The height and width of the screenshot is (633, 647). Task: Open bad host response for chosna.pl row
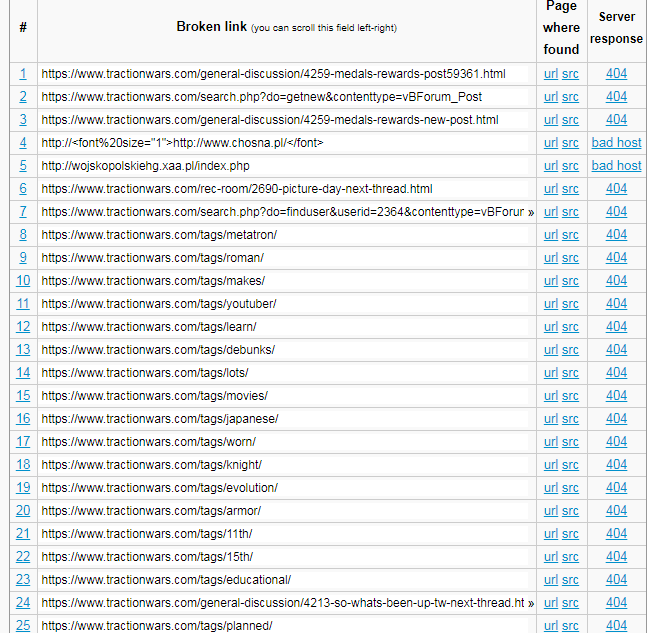616,143
